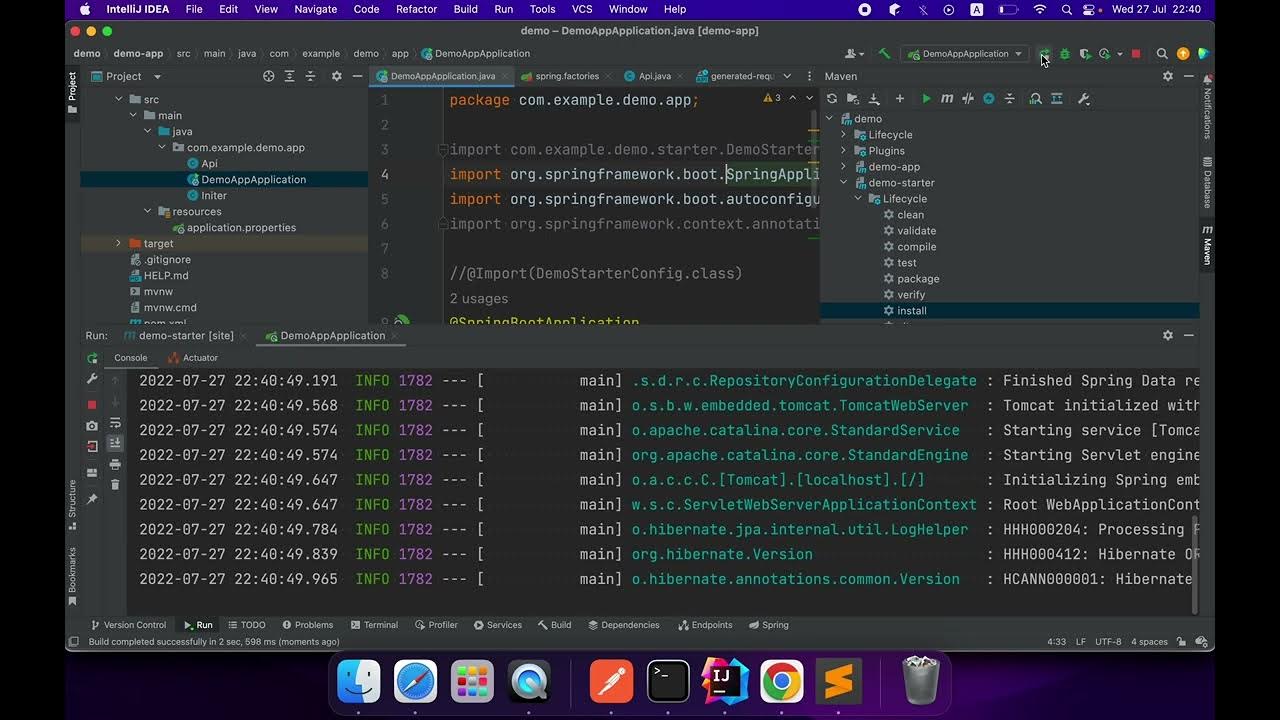This screenshot has width=1280, height=720.
Task: Open Endpoints tool window button
Action: click(705, 625)
